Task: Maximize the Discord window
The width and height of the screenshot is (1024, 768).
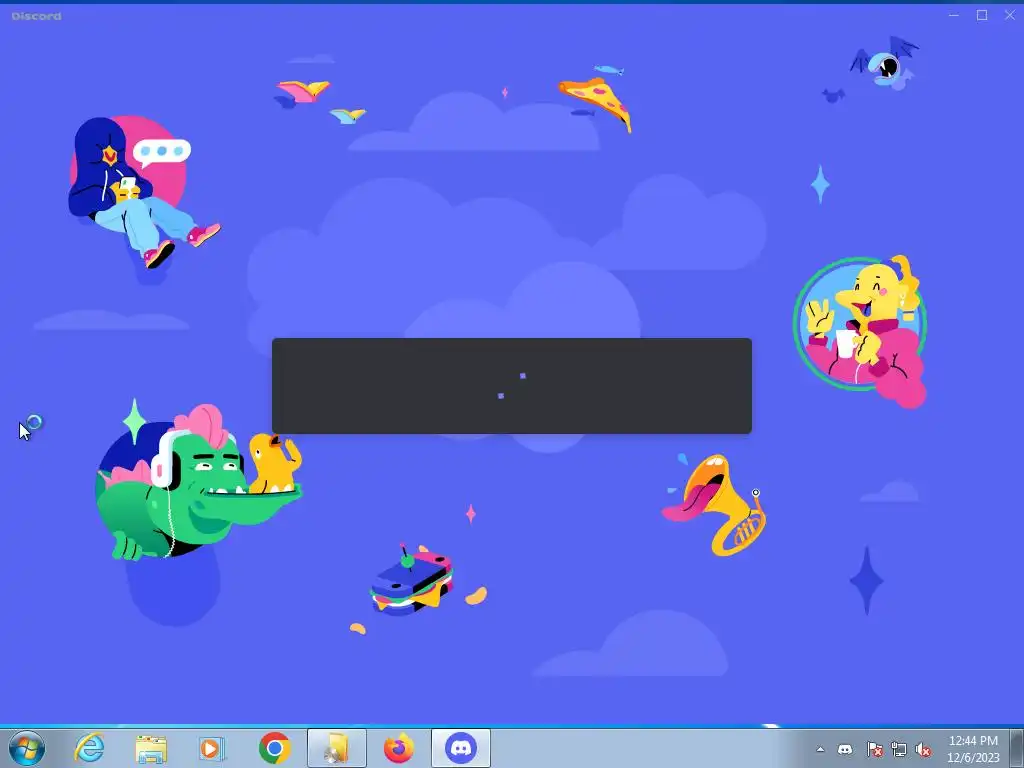Action: click(x=982, y=15)
